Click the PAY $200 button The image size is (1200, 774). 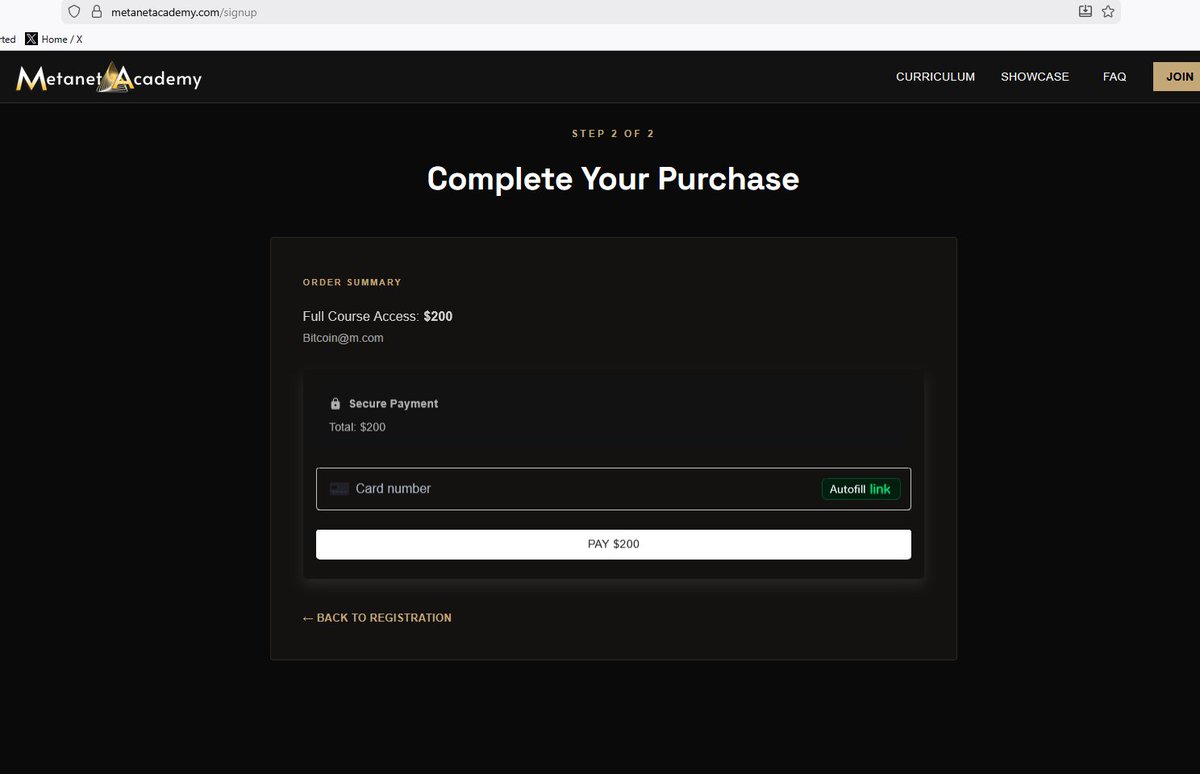613,544
